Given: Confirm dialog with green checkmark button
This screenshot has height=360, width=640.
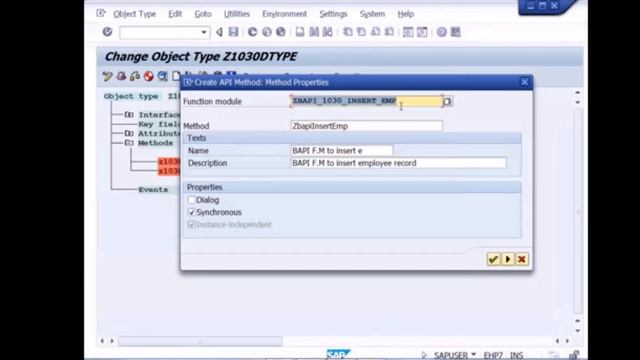Looking at the screenshot, I should point(493,259).
